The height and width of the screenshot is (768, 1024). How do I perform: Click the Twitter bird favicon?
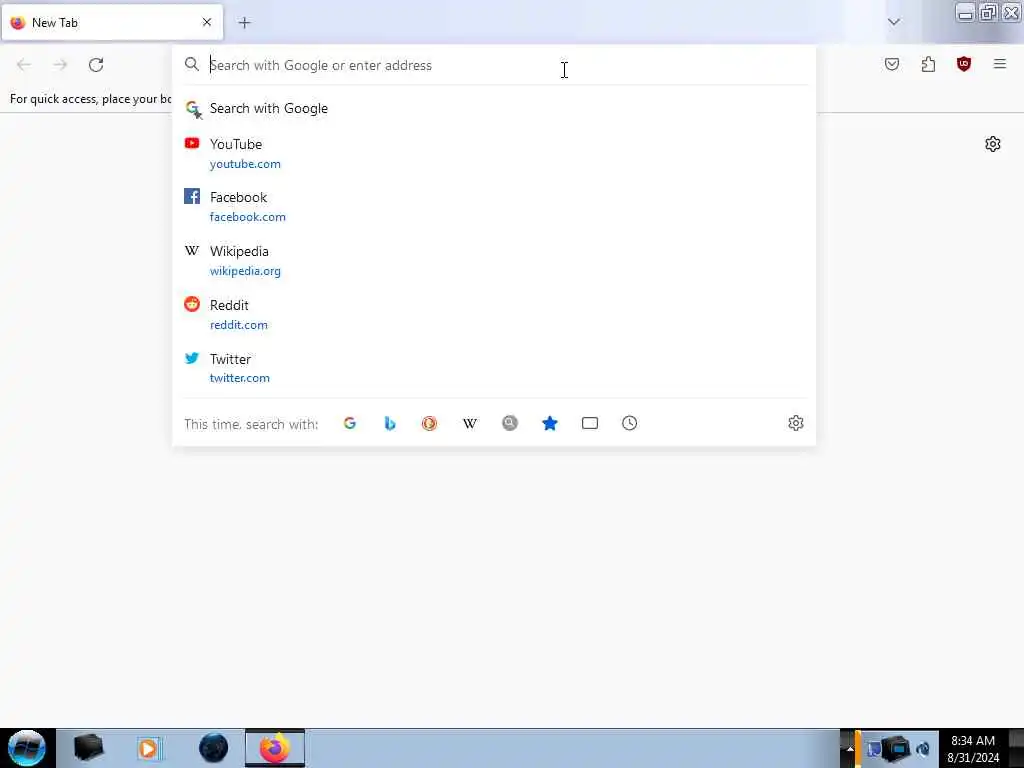[x=191, y=358]
